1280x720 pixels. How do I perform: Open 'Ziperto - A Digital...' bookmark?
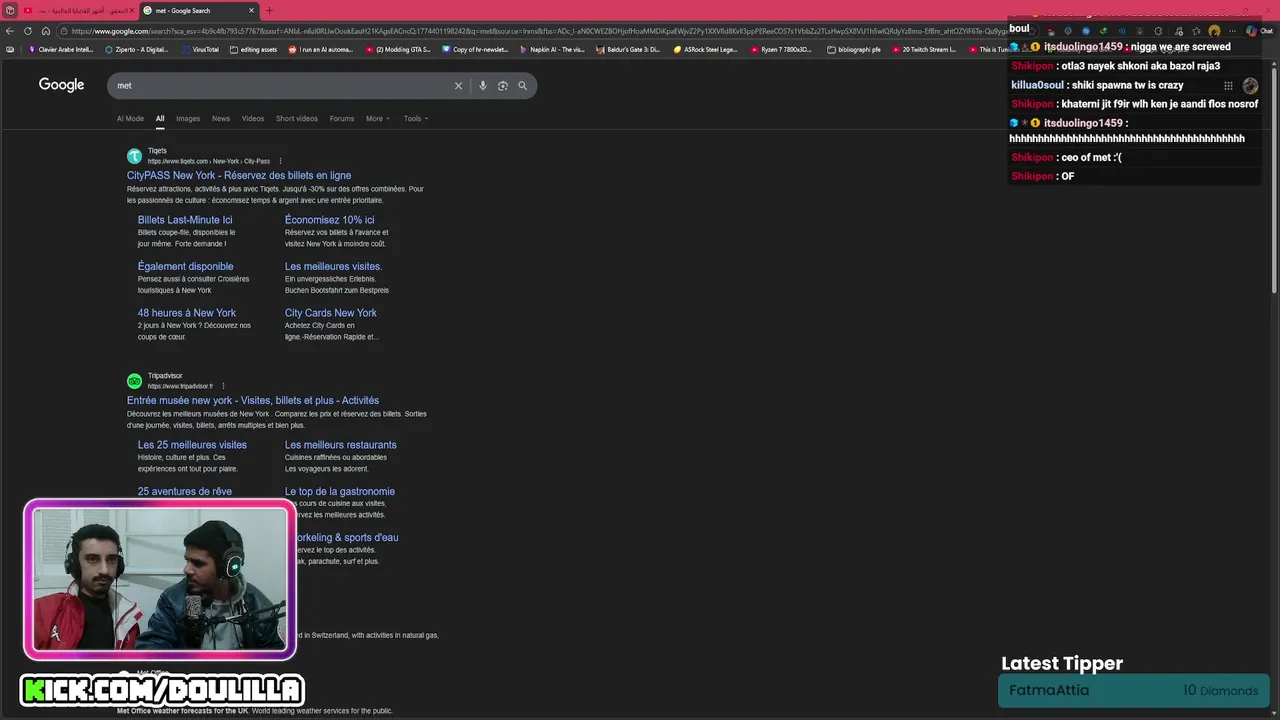[x=137, y=49]
